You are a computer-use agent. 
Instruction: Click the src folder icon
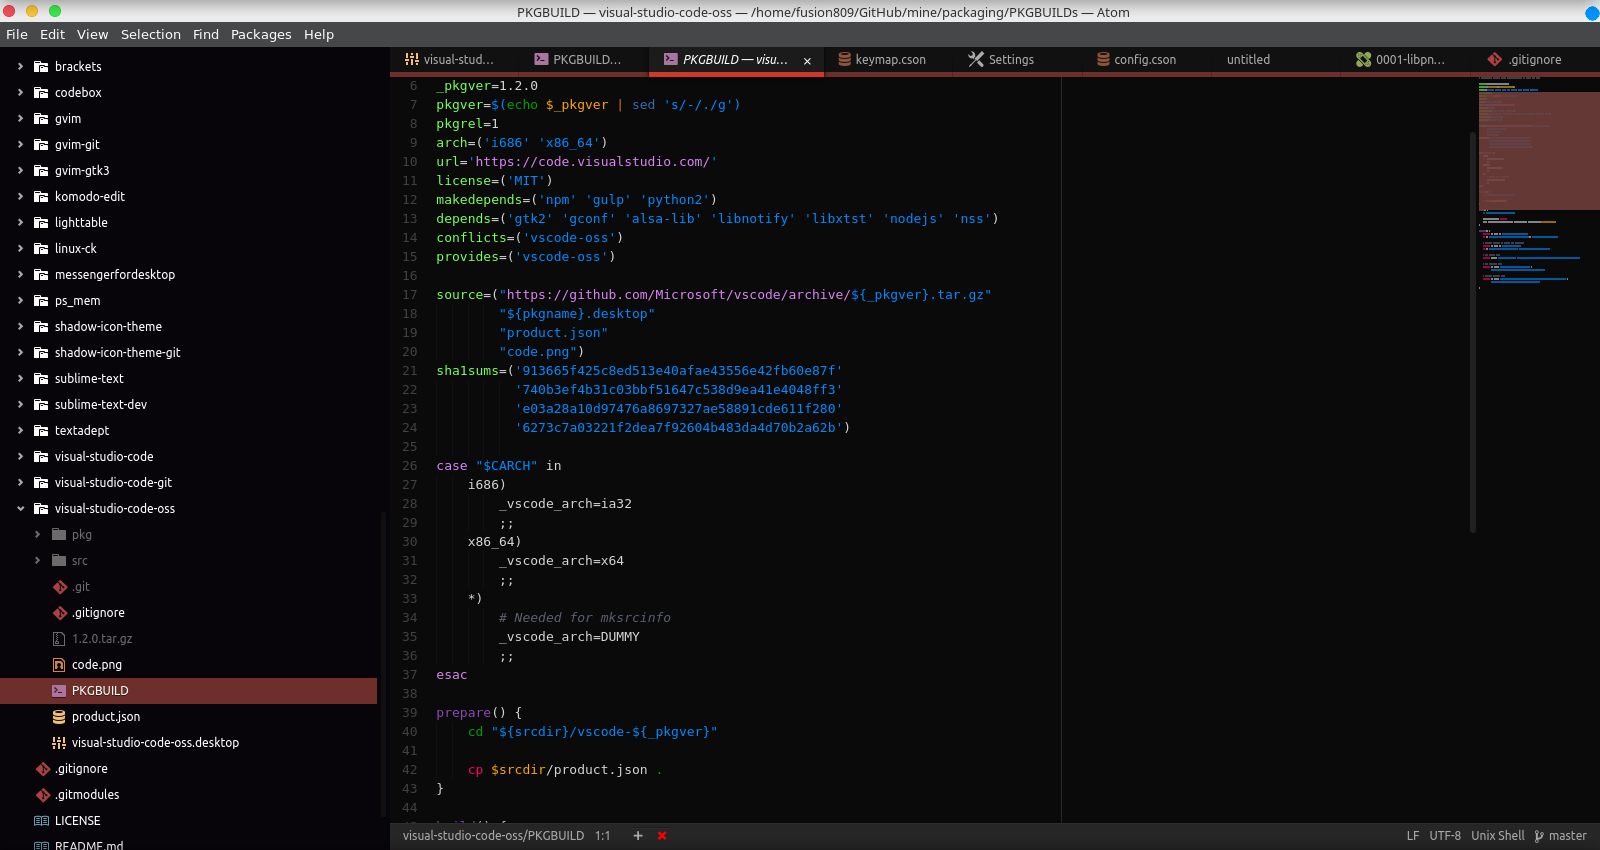pyautogui.click(x=59, y=561)
